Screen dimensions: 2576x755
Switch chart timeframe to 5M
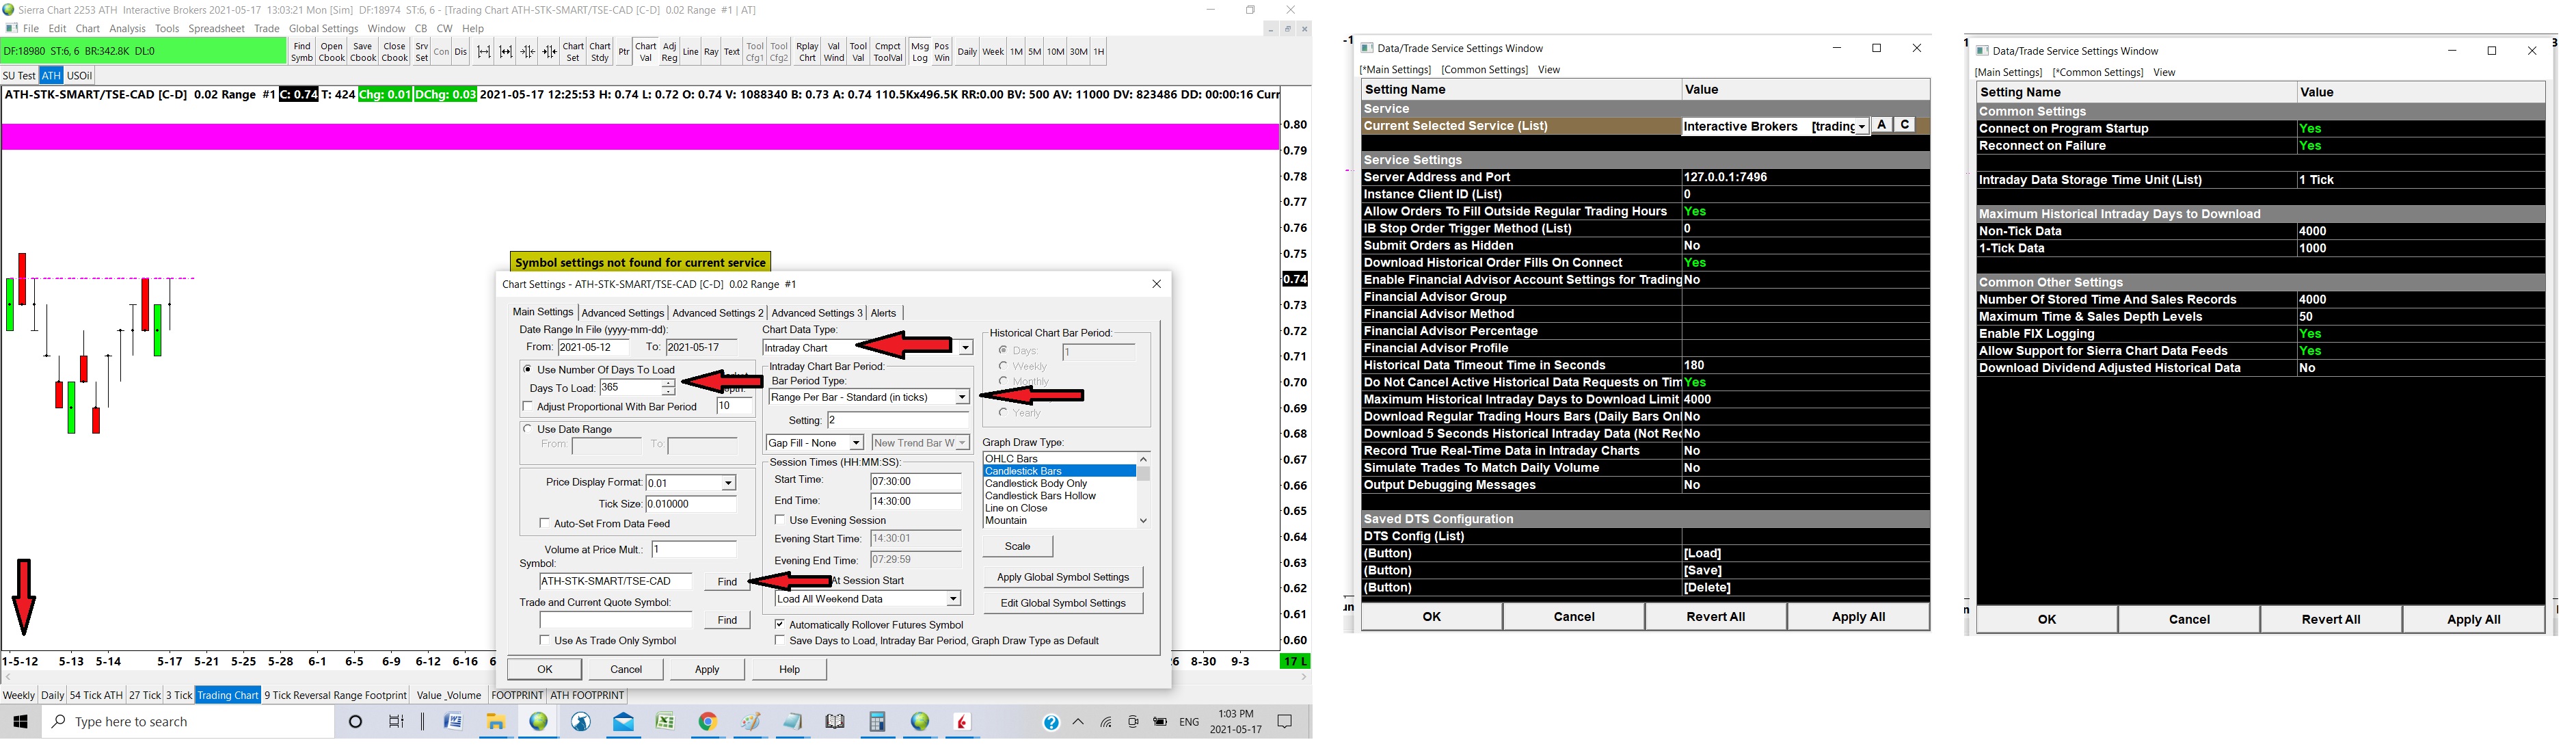(1035, 52)
